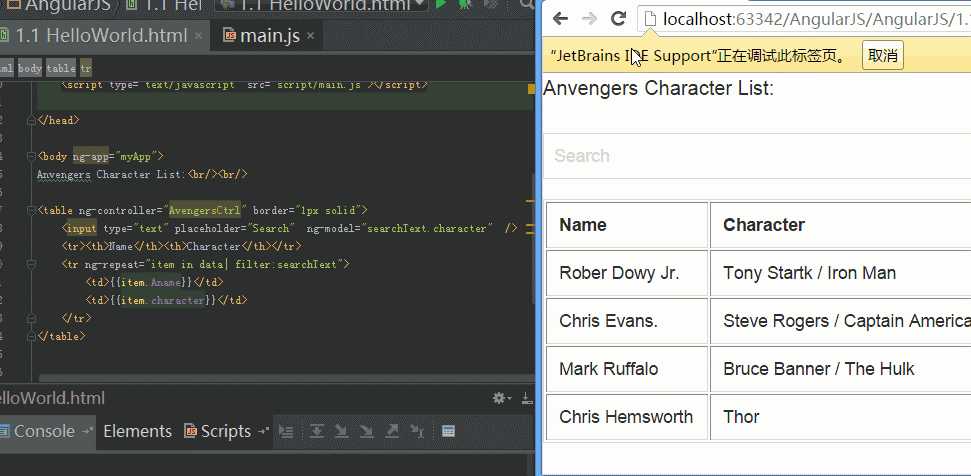Image resolution: width=971 pixels, height=476 pixels.
Task: Click the editor horizontal scrollbar
Action: tap(286, 378)
